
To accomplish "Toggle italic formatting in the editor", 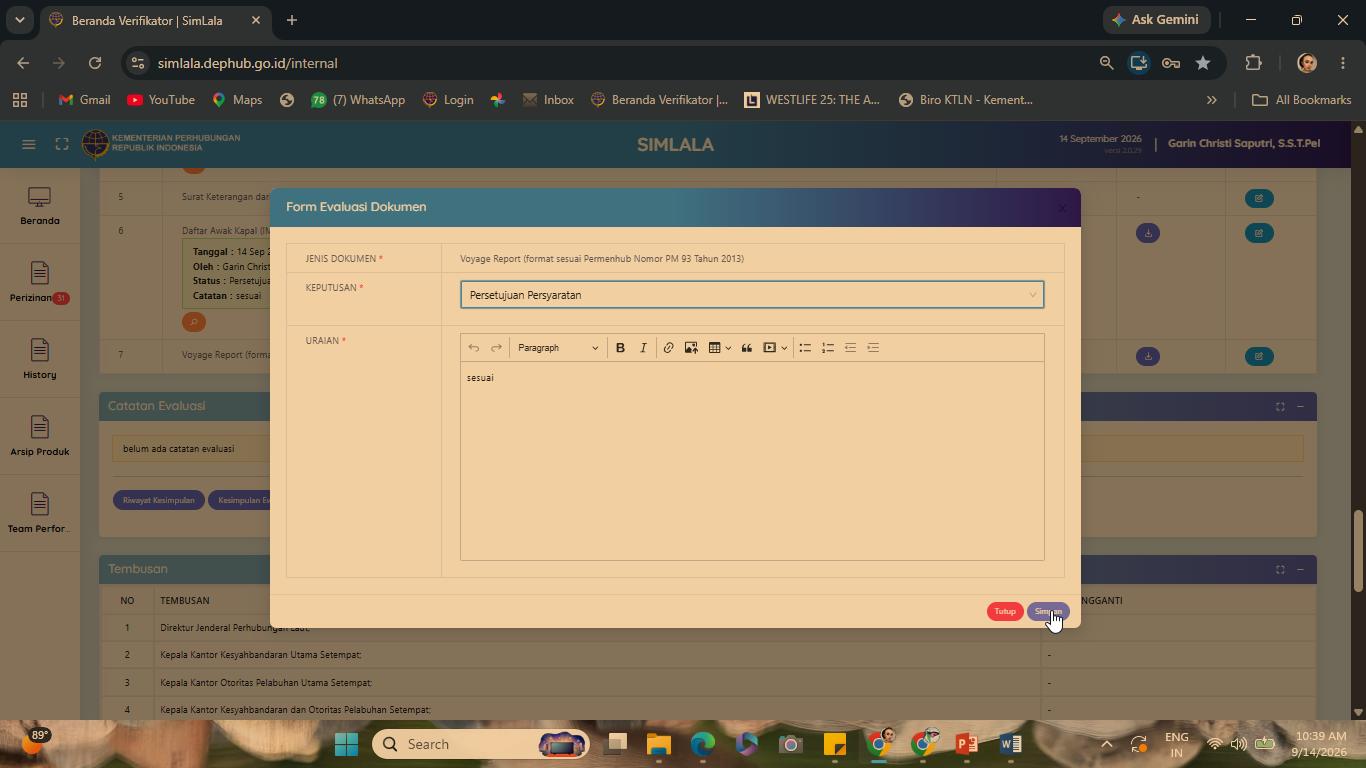I will pyautogui.click(x=643, y=348).
